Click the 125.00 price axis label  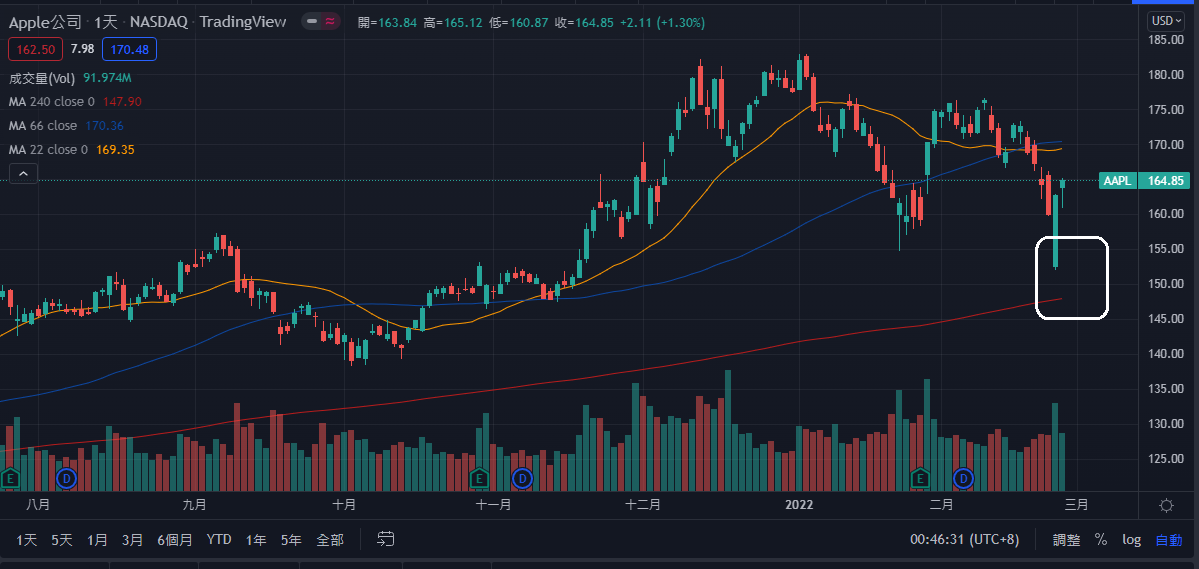[1166, 458]
